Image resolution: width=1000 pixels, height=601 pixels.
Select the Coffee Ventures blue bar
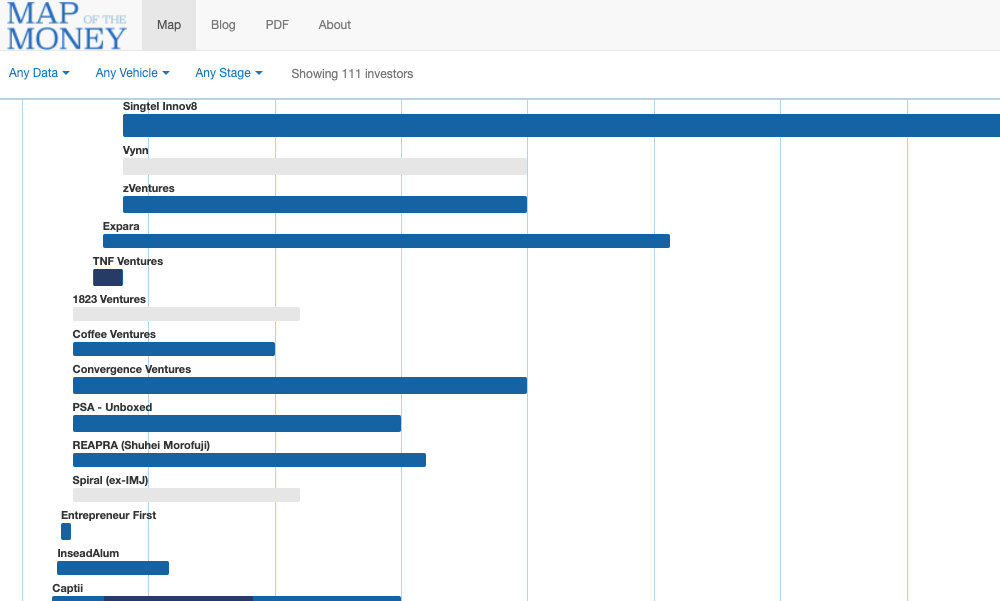pyautogui.click(x=174, y=349)
